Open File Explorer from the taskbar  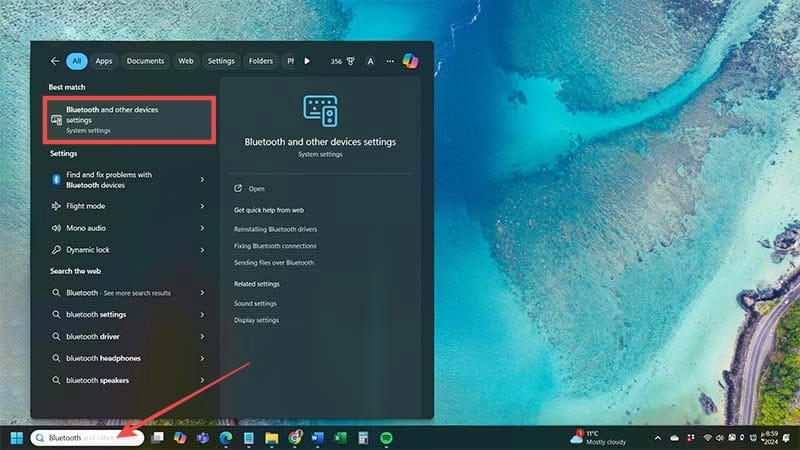272,438
